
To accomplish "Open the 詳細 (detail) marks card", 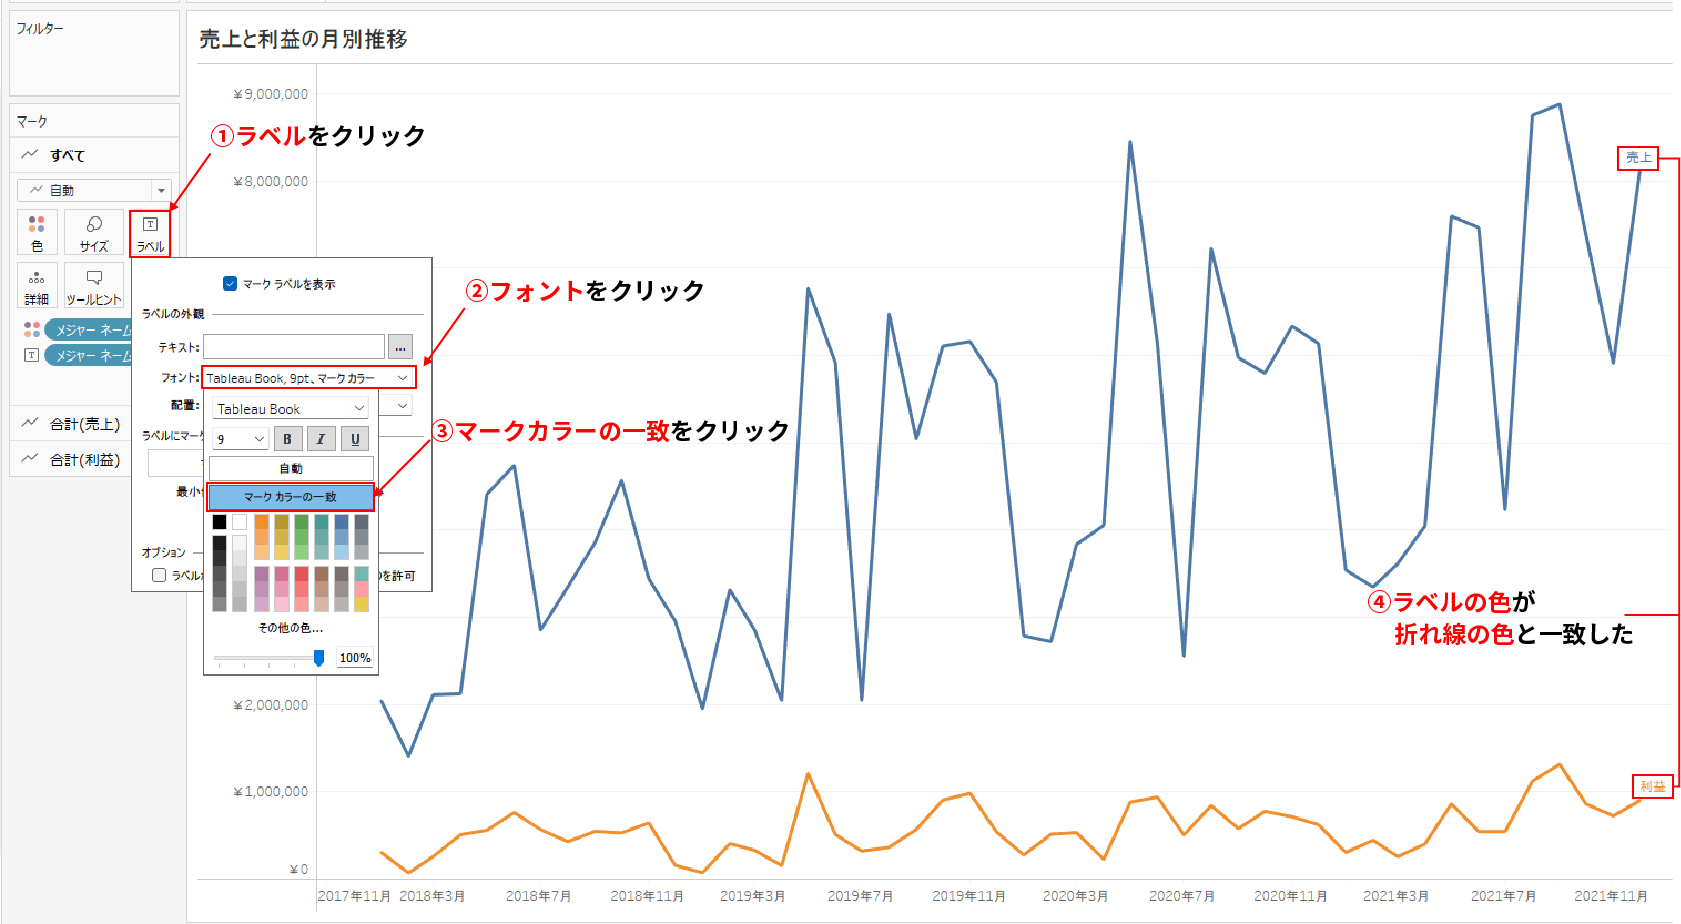I will click(x=37, y=286).
